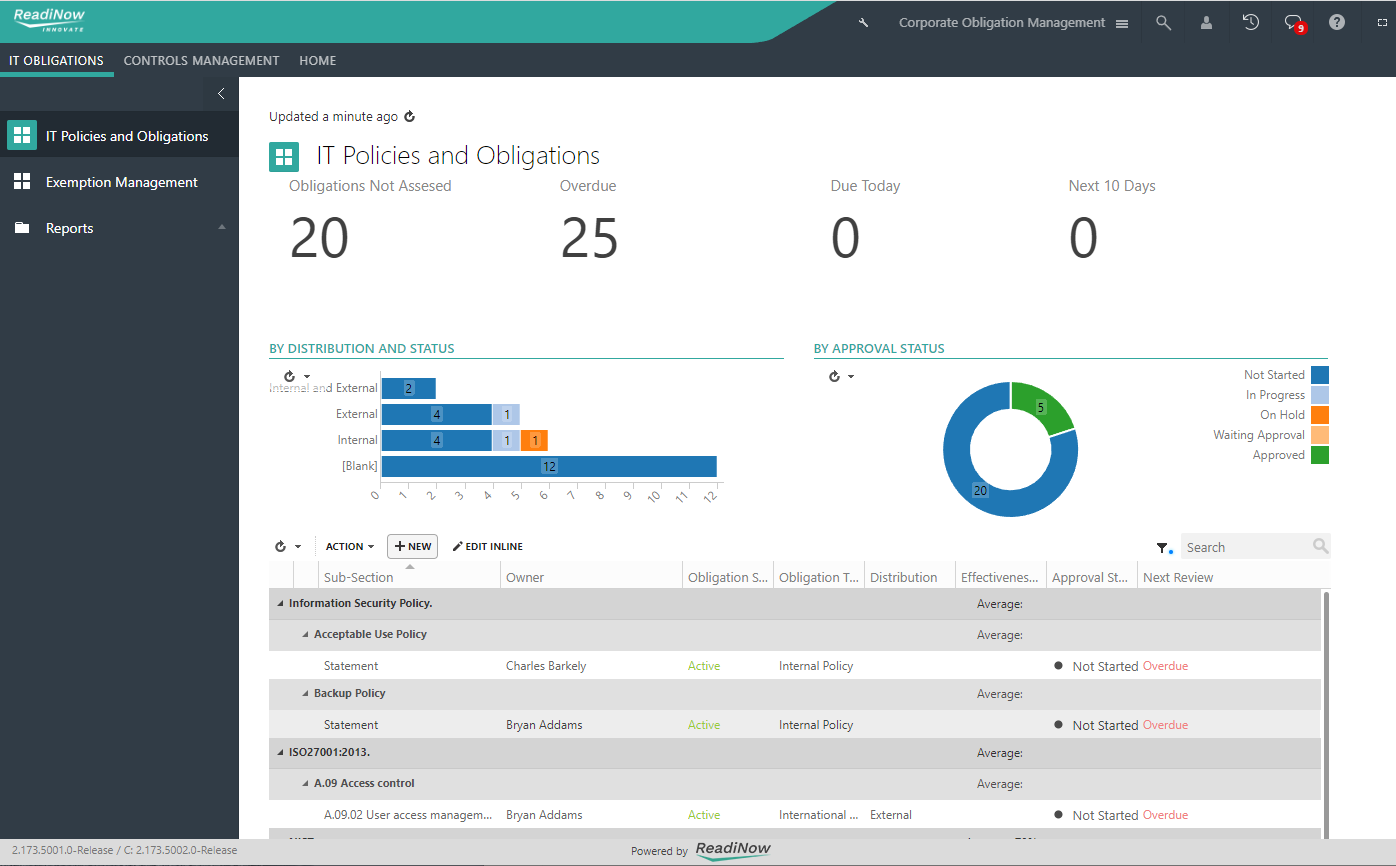
Task: Open the history clock icon
Action: coord(1250,22)
